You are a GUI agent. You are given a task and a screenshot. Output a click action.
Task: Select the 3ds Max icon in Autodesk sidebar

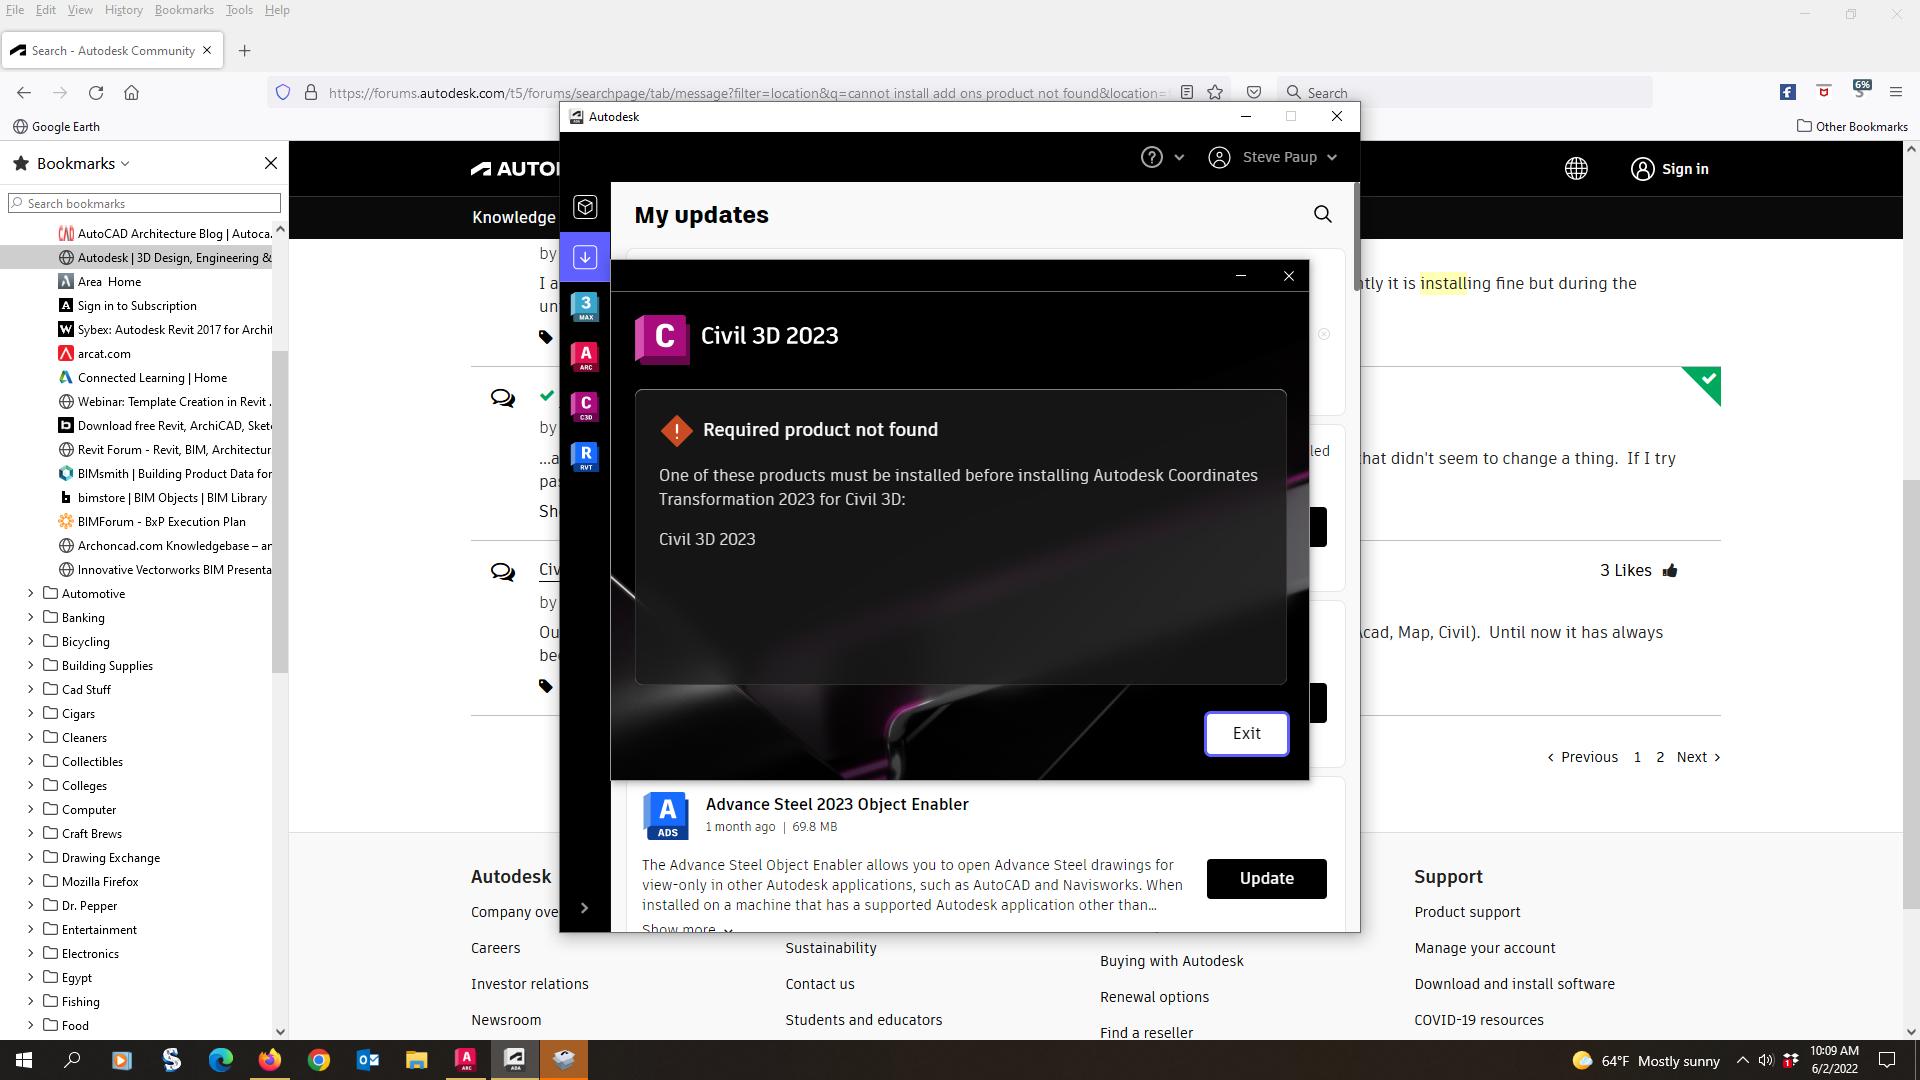point(585,307)
